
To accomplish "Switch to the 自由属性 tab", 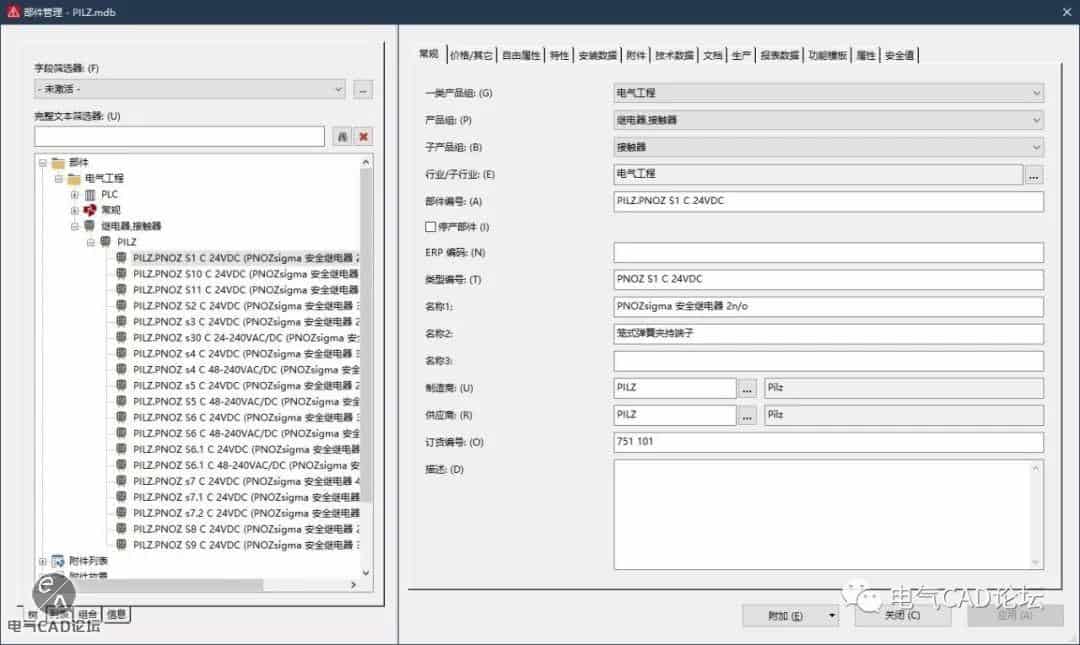I will click(x=521, y=55).
